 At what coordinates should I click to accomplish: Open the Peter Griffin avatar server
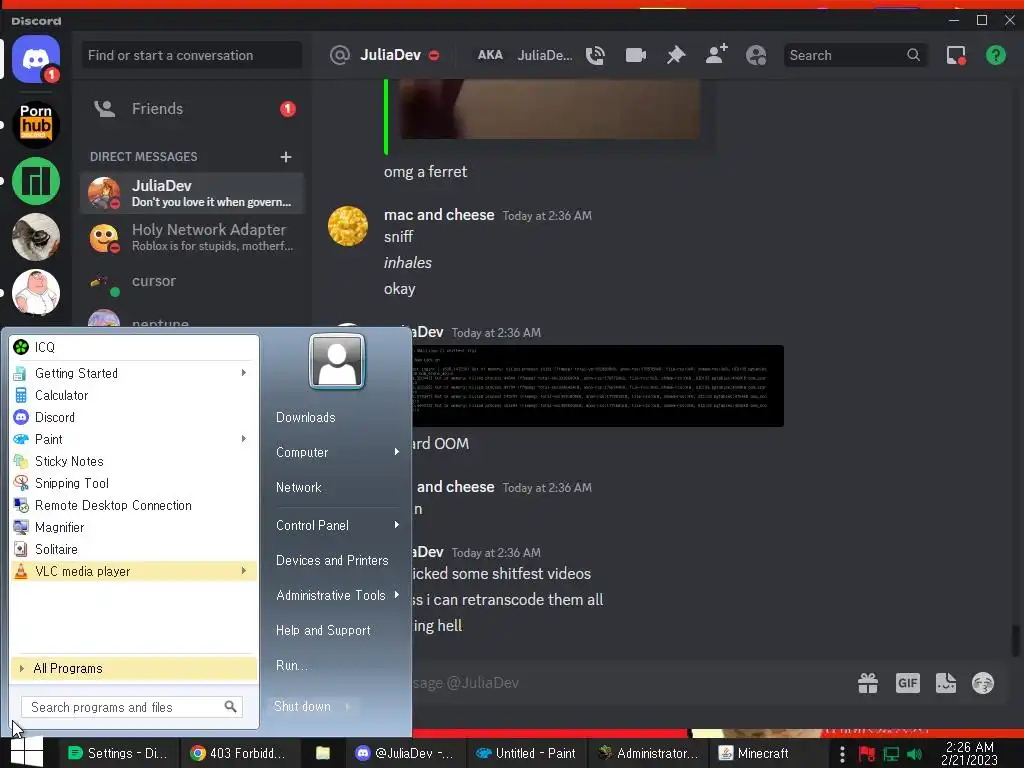tap(36, 292)
